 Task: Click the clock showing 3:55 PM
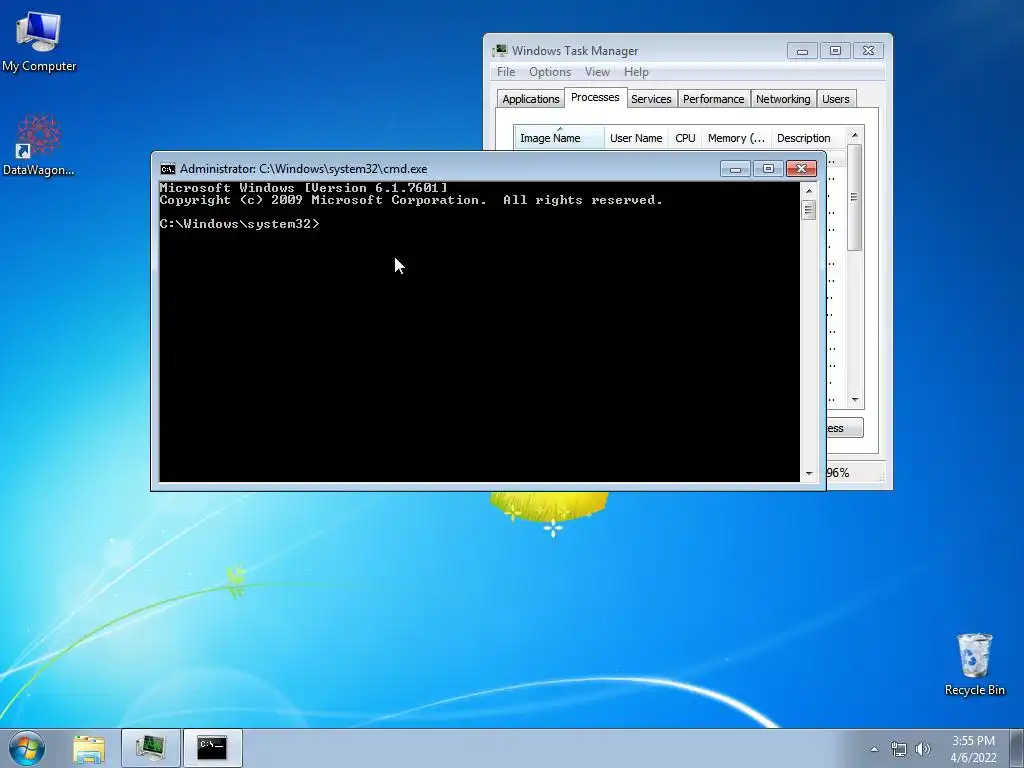point(973,748)
